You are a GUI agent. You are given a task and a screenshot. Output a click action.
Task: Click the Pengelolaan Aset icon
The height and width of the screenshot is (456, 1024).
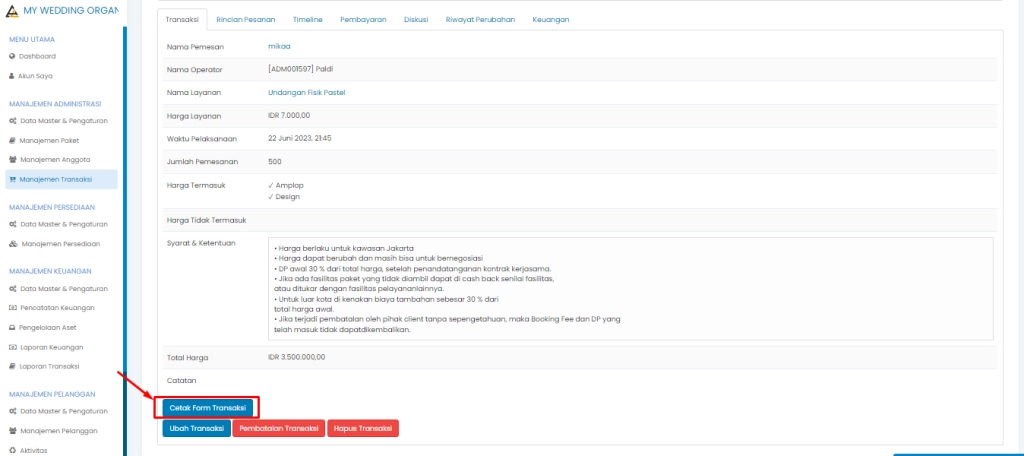tap(12, 328)
